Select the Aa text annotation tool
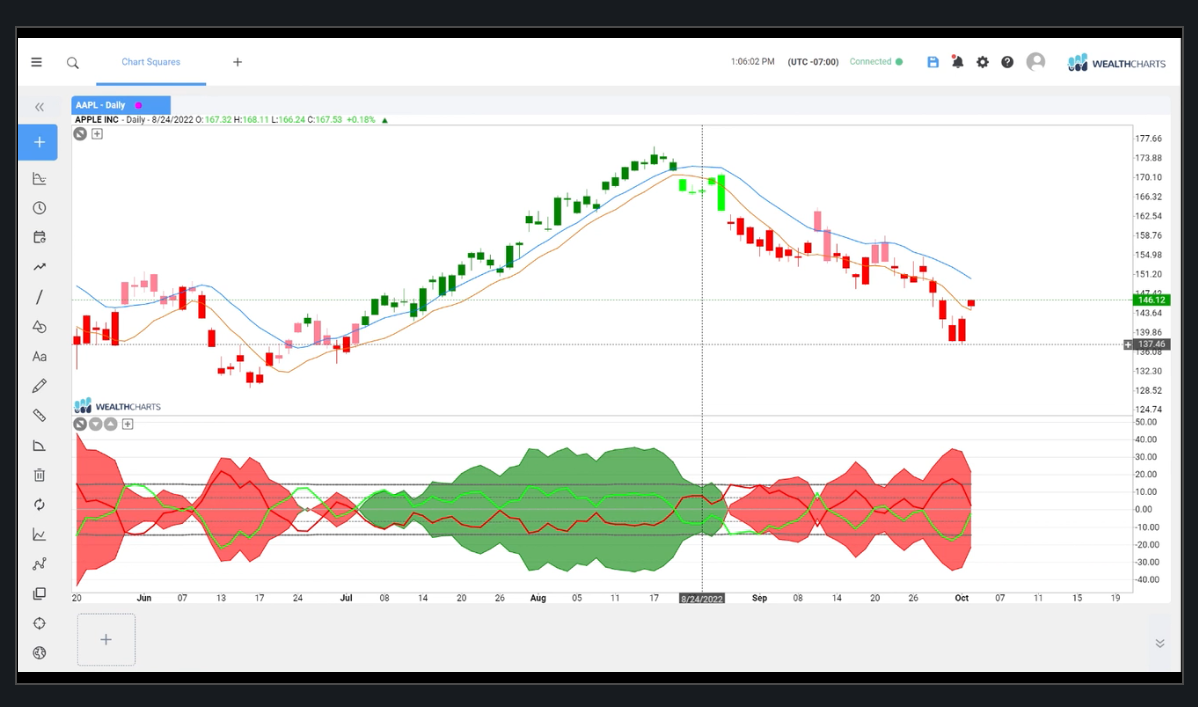Image resolution: width=1198 pixels, height=707 pixels. point(40,356)
